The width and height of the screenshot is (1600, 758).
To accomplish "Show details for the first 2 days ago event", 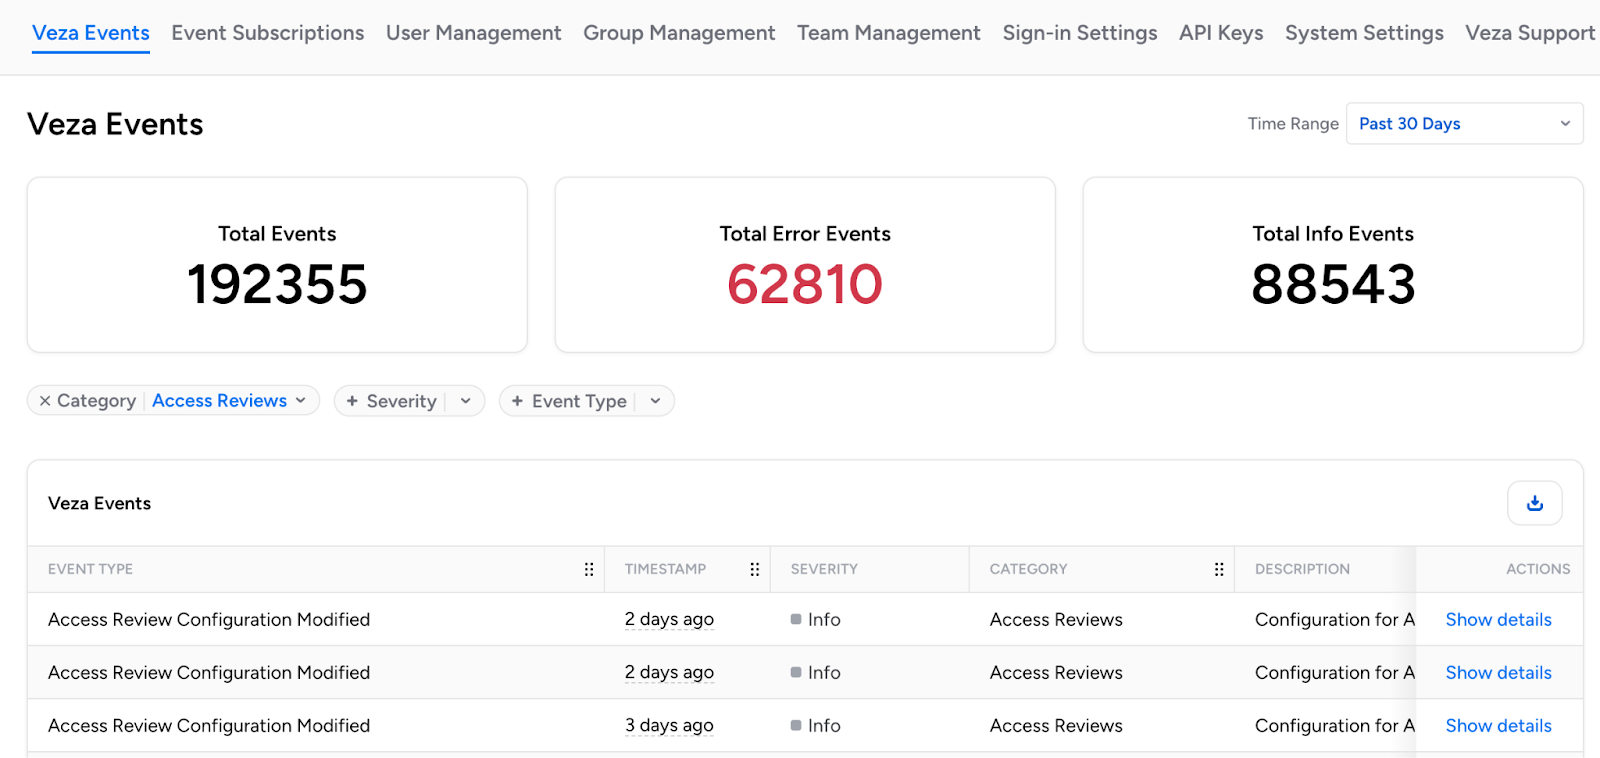I will (x=1498, y=620).
